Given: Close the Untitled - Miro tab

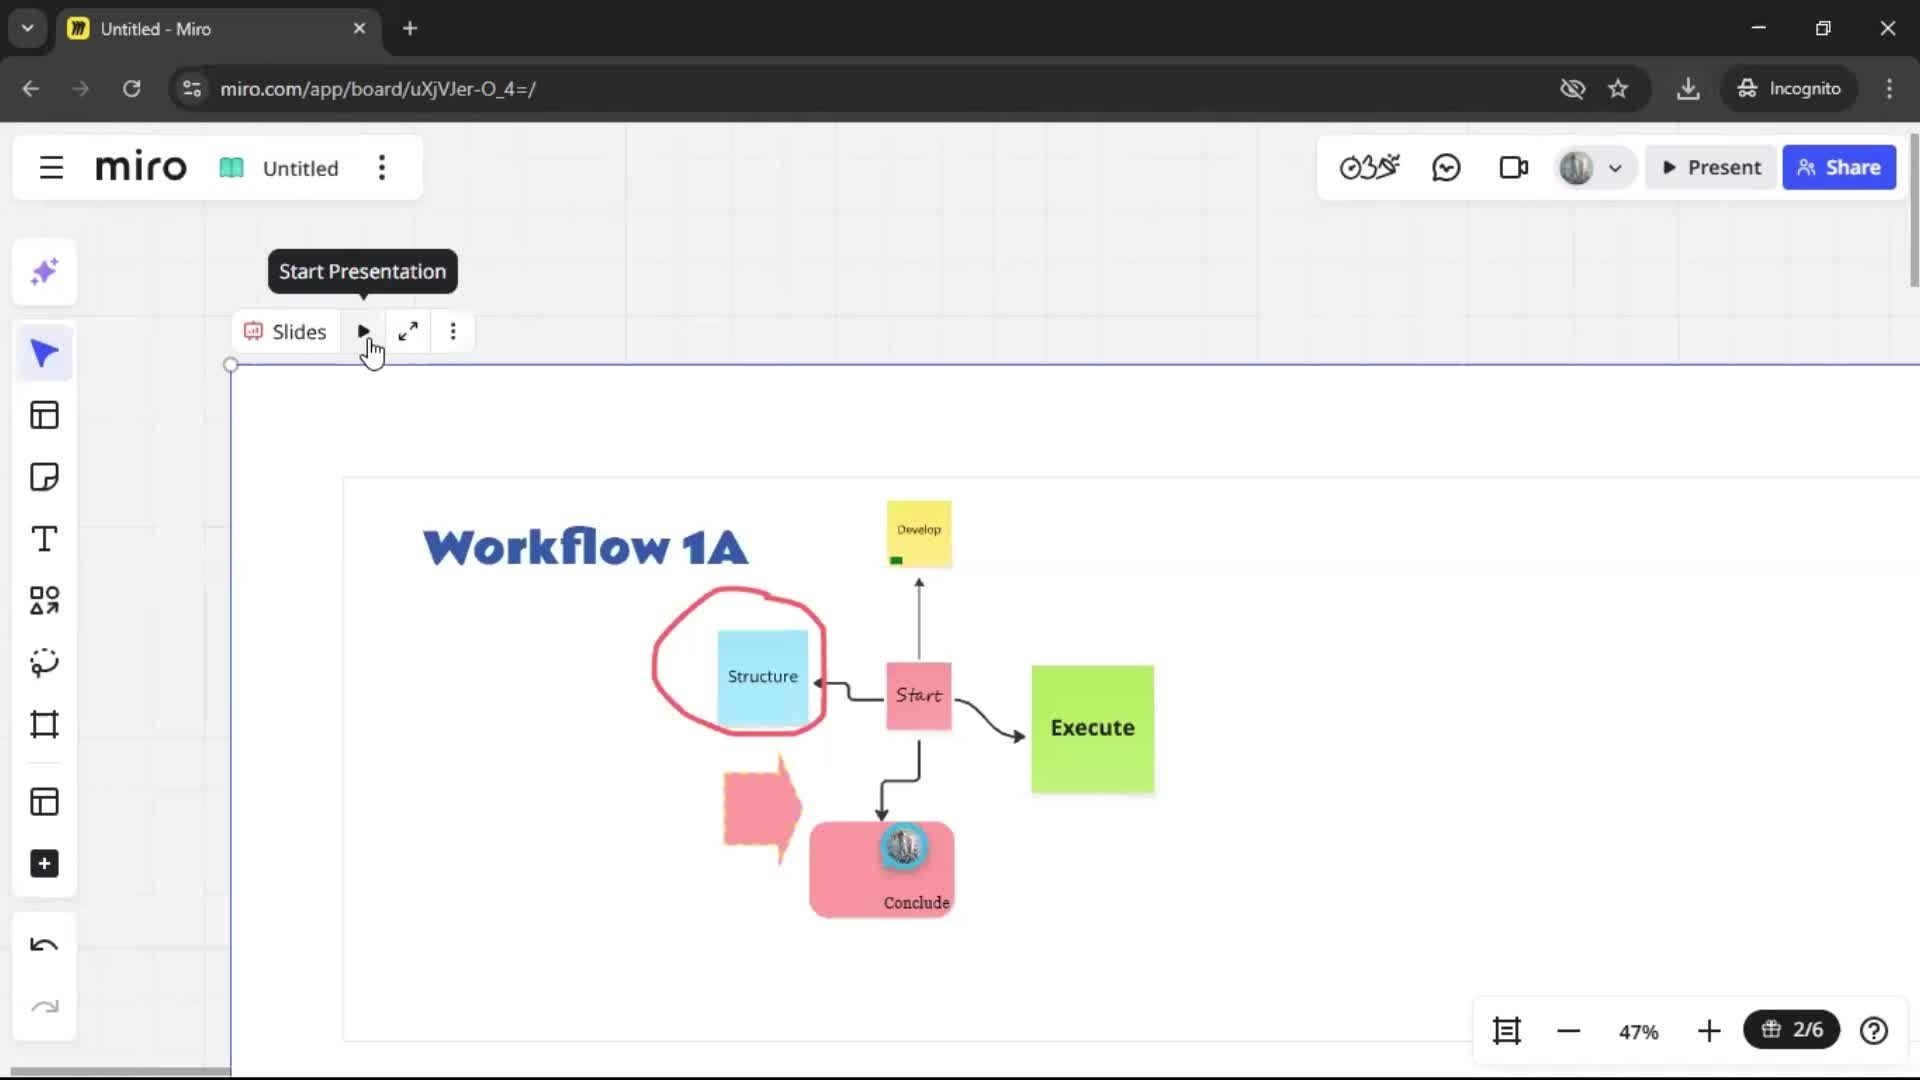Looking at the screenshot, I should pos(359,29).
